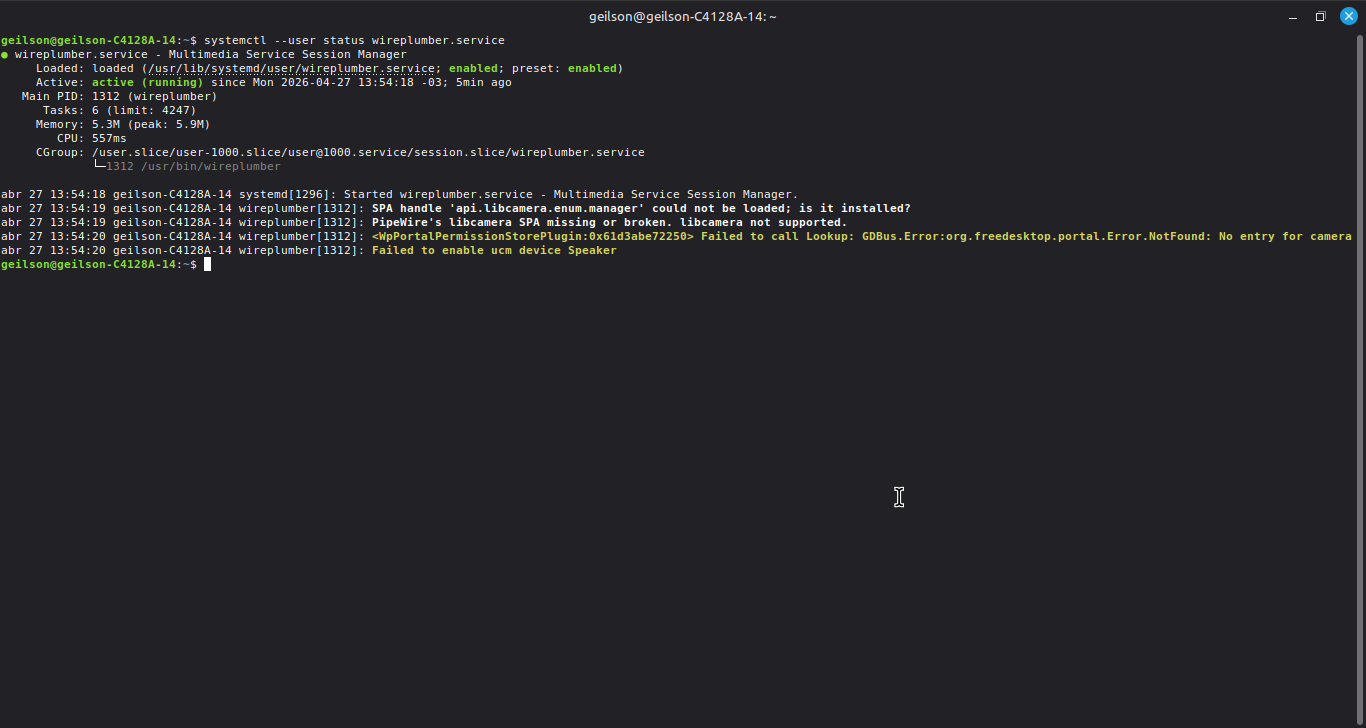This screenshot has width=1366, height=728.
Task: Click the cursor at the bottom shell prompt
Action: click(x=207, y=264)
